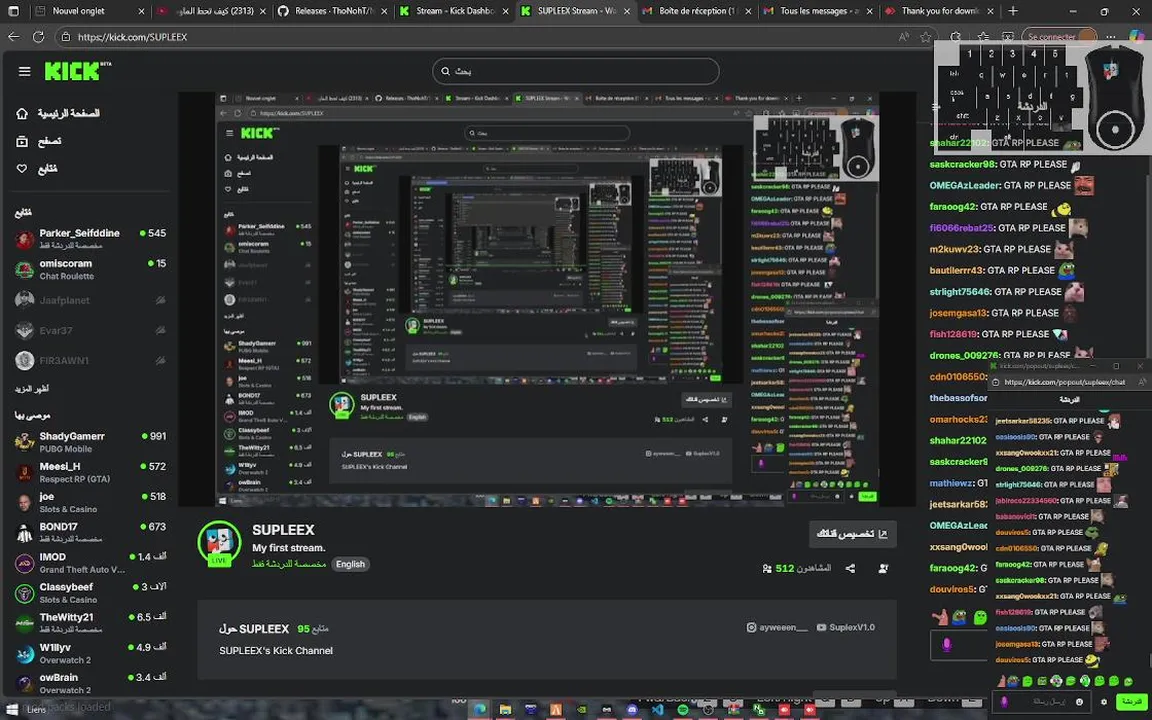Viewport: 1152px width, 720px height.
Task: Open Discord from taskbar
Action: pyautogui.click(x=632, y=710)
